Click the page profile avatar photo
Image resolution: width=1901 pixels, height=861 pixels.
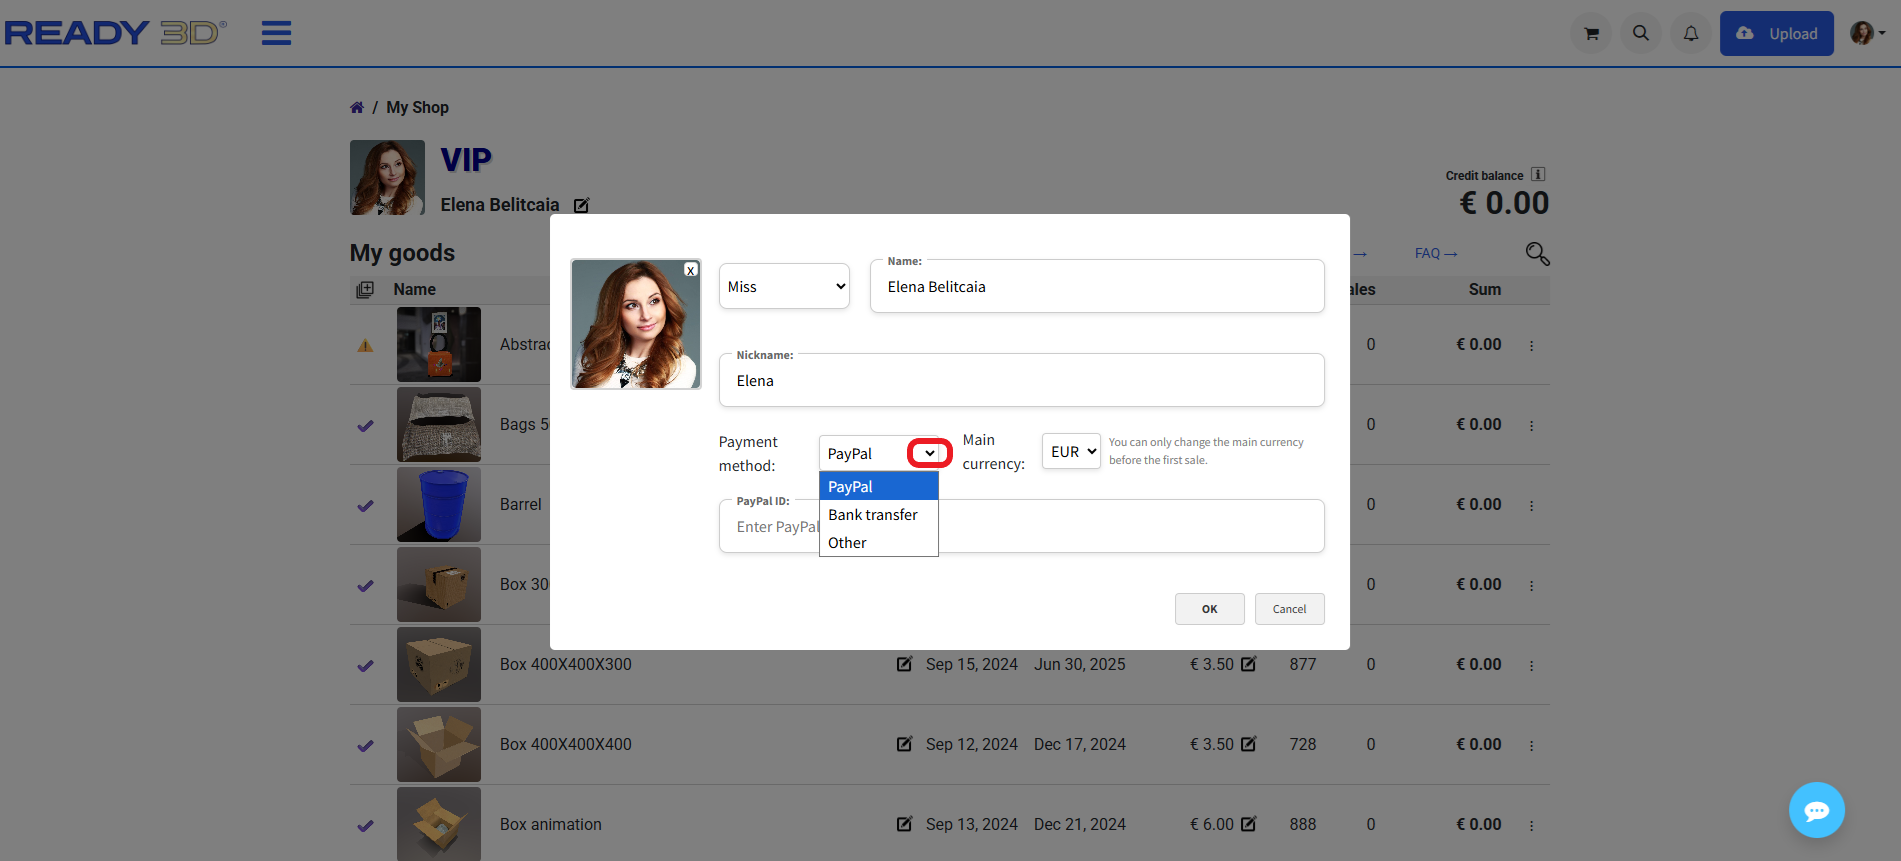click(x=387, y=177)
